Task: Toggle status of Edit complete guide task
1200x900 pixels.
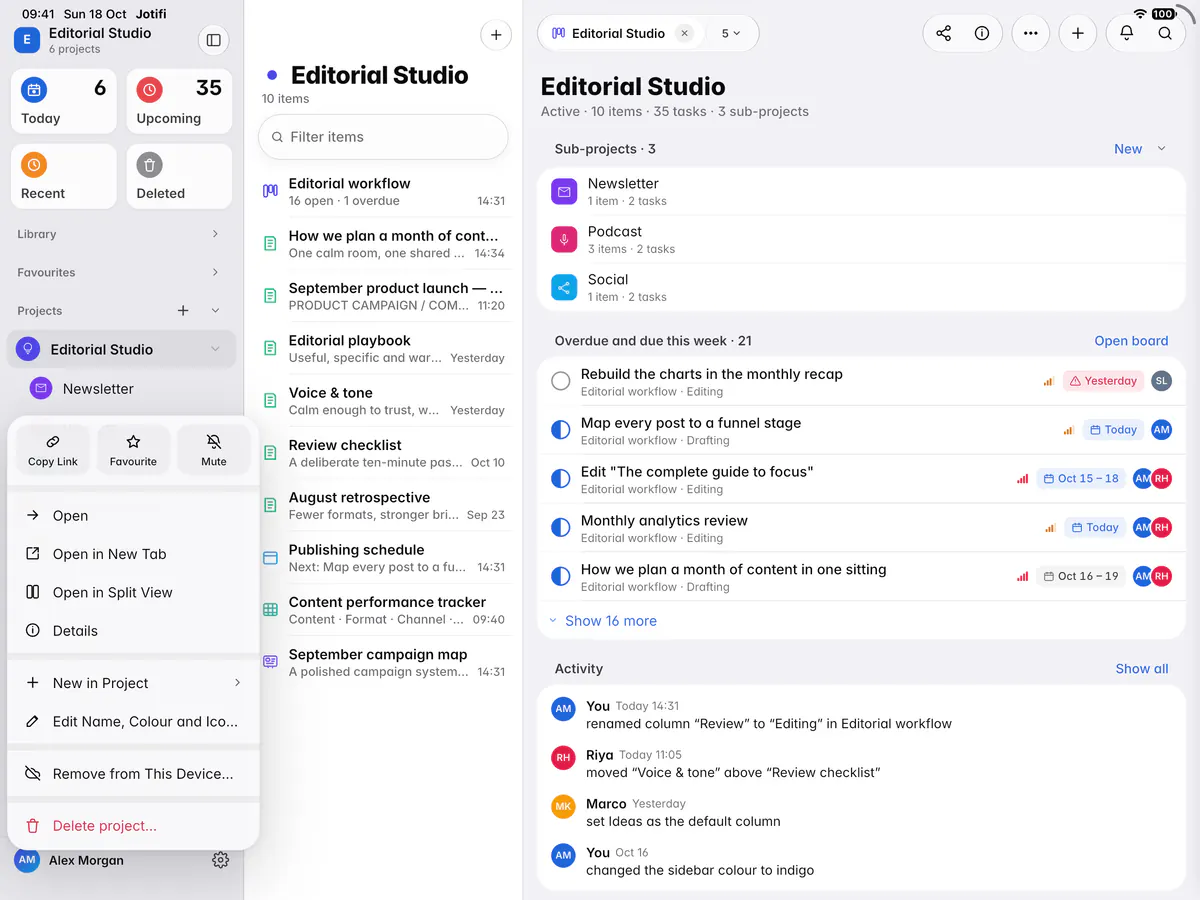Action: pyautogui.click(x=561, y=479)
